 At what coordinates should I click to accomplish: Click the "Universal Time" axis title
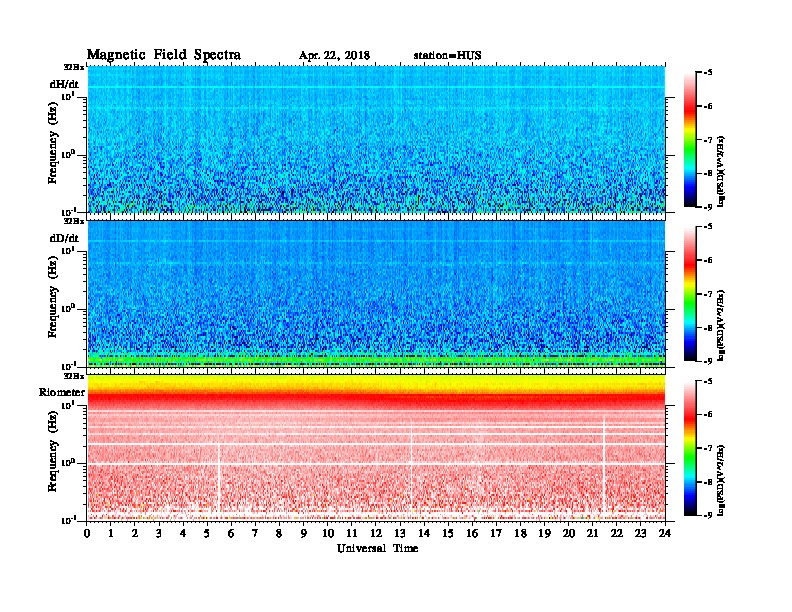click(x=377, y=548)
